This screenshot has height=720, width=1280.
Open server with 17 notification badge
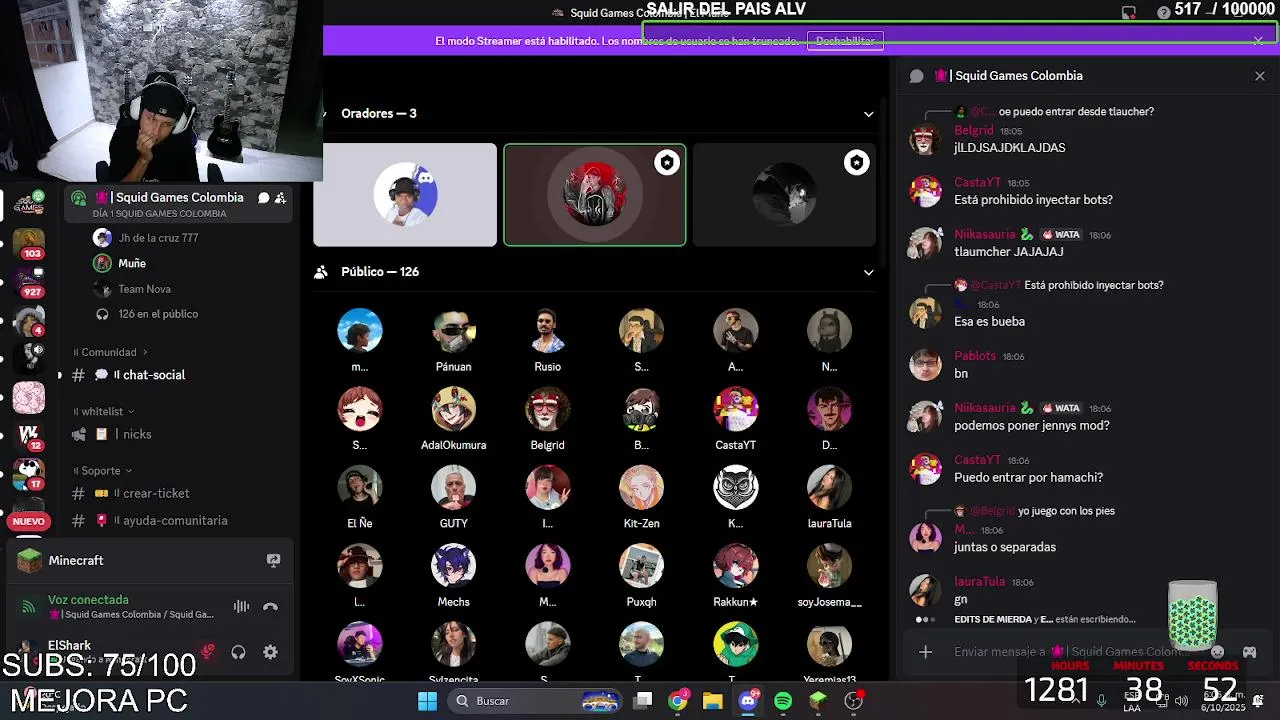tap(29, 474)
